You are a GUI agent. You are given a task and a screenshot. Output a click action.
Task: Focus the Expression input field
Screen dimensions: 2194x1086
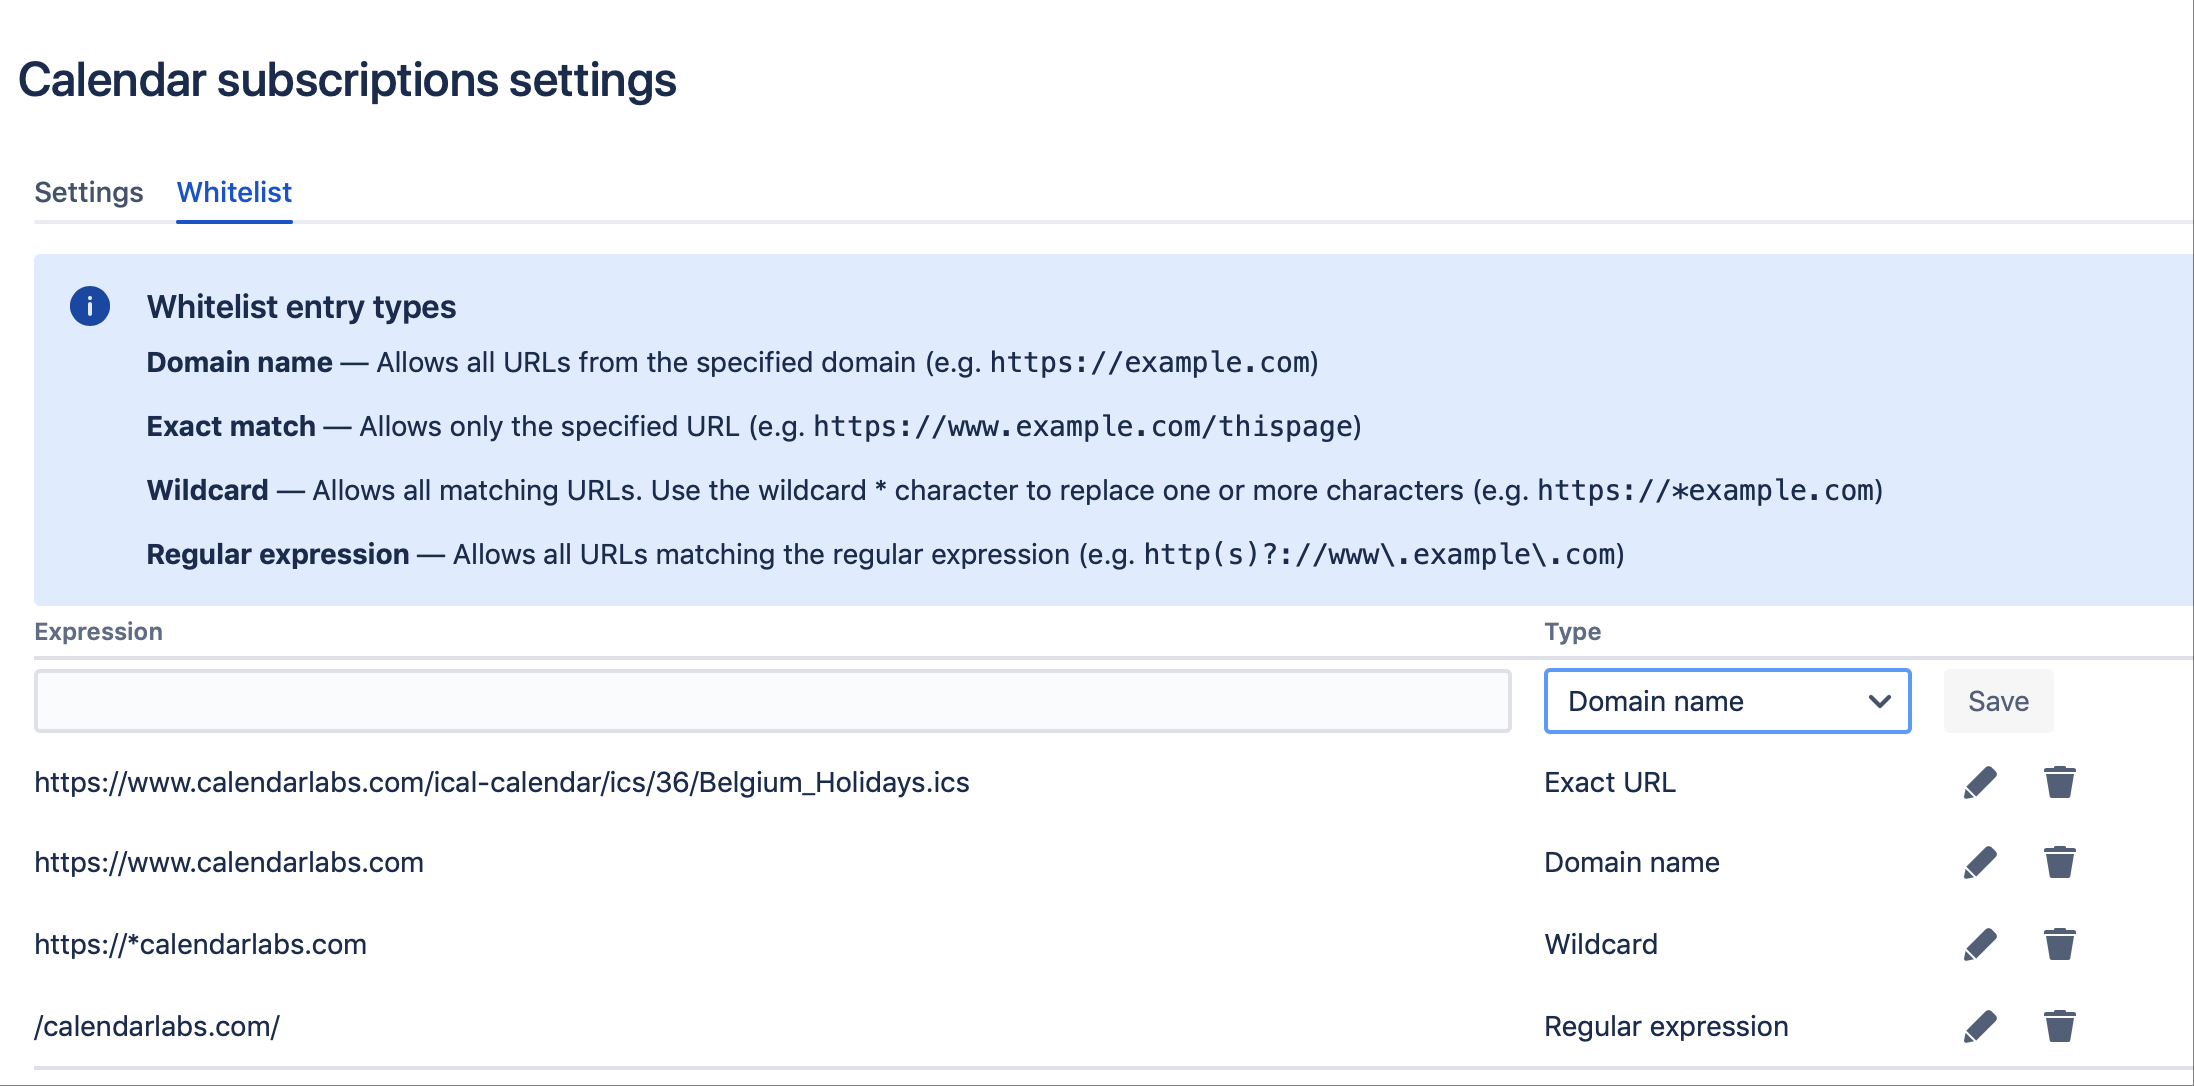coord(772,701)
